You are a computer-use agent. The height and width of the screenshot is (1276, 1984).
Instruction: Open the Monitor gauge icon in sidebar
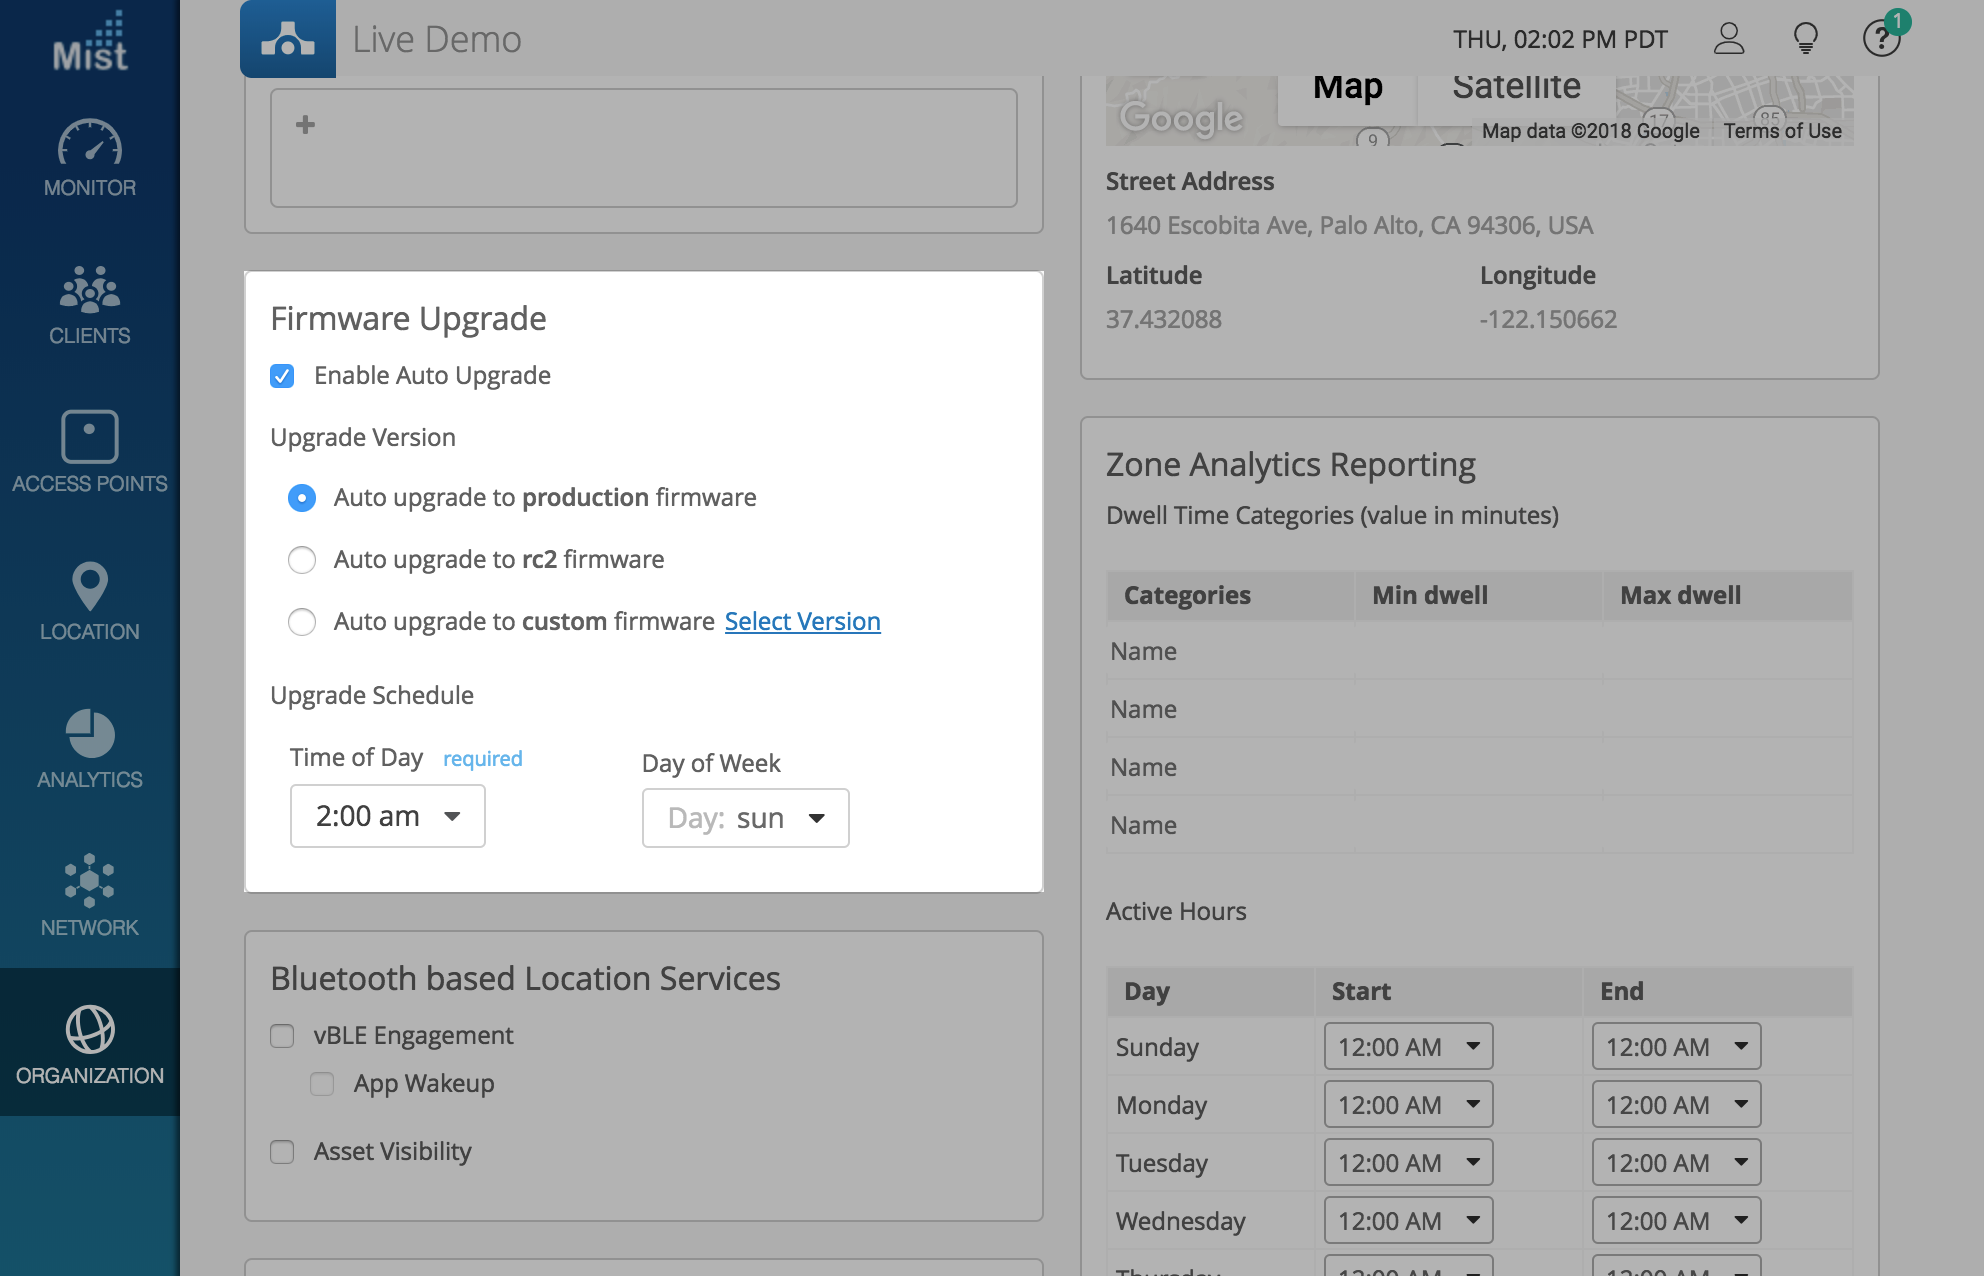coord(89,144)
